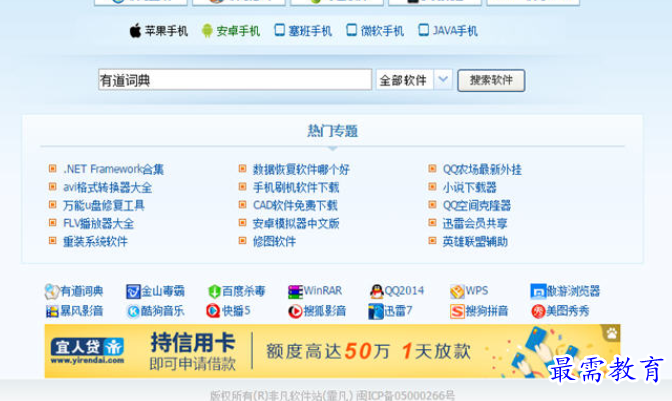Click the 酷狗音乐 app icon

point(133,311)
